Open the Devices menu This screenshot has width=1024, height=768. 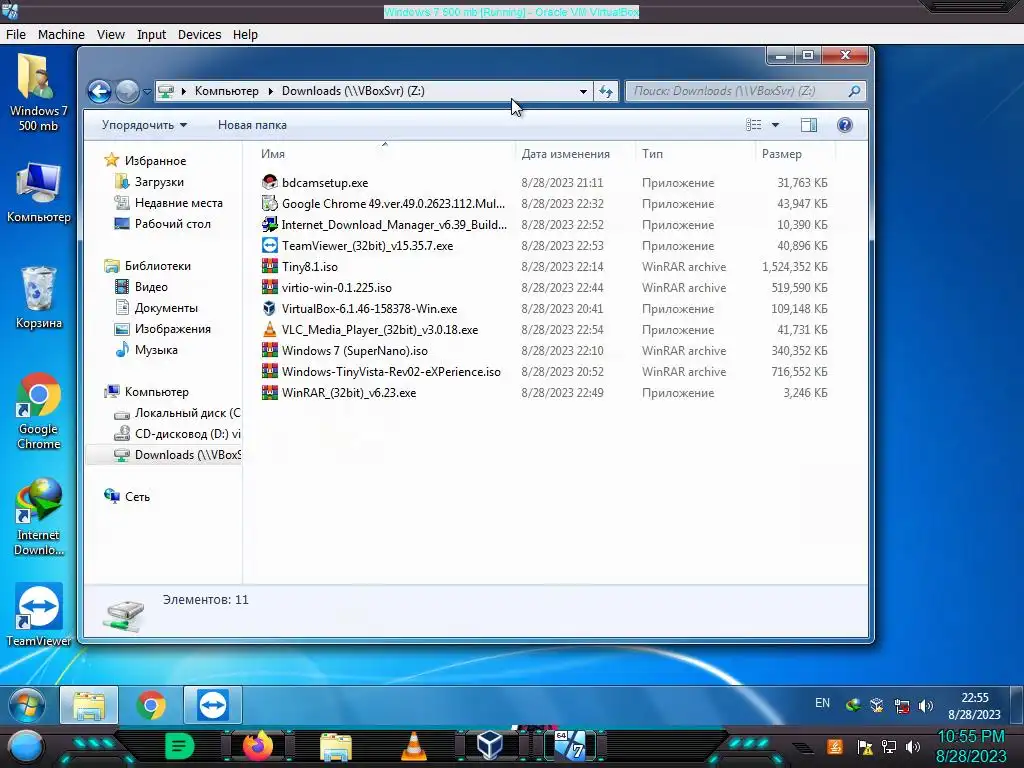point(199,35)
